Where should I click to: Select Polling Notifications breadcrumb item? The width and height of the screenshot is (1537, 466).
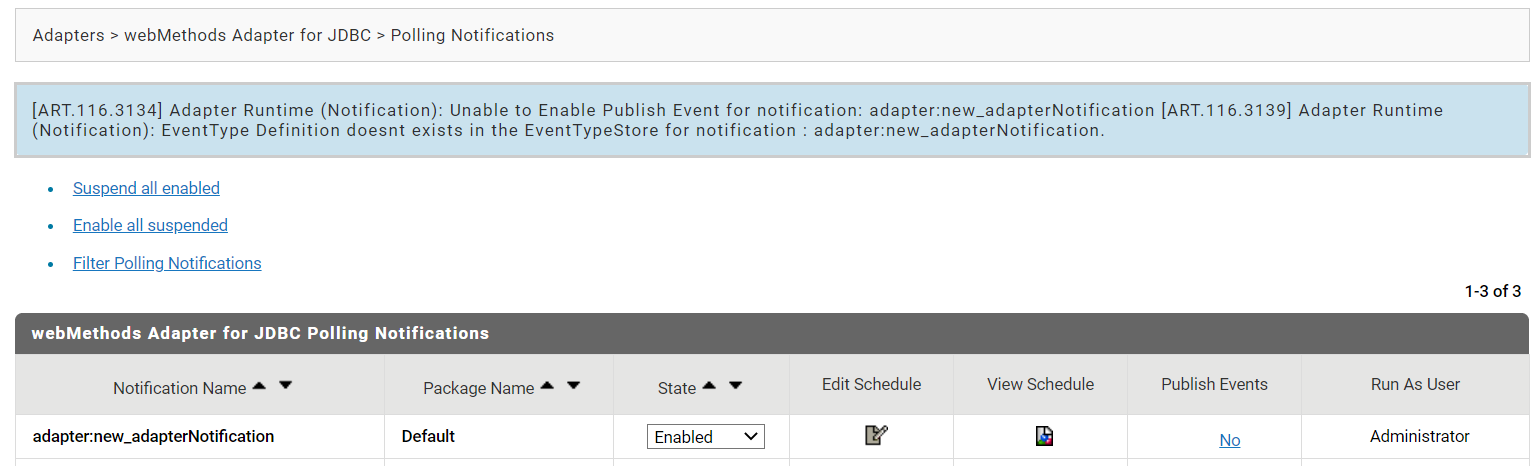[x=472, y=35]
